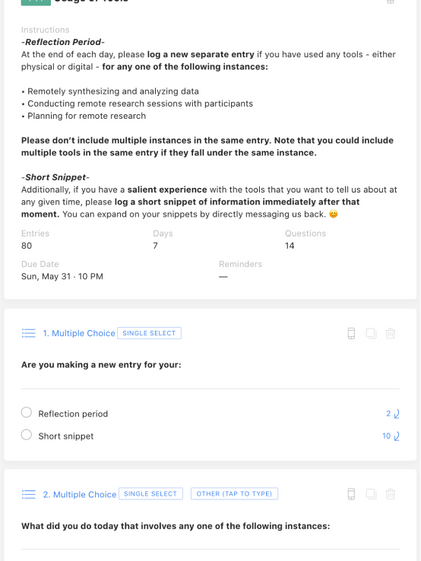The height and width of the screenshot is (561, 421).
Task: Click the SINGLE SELECT tag on question 1
Action: click(x=149, y=333)
